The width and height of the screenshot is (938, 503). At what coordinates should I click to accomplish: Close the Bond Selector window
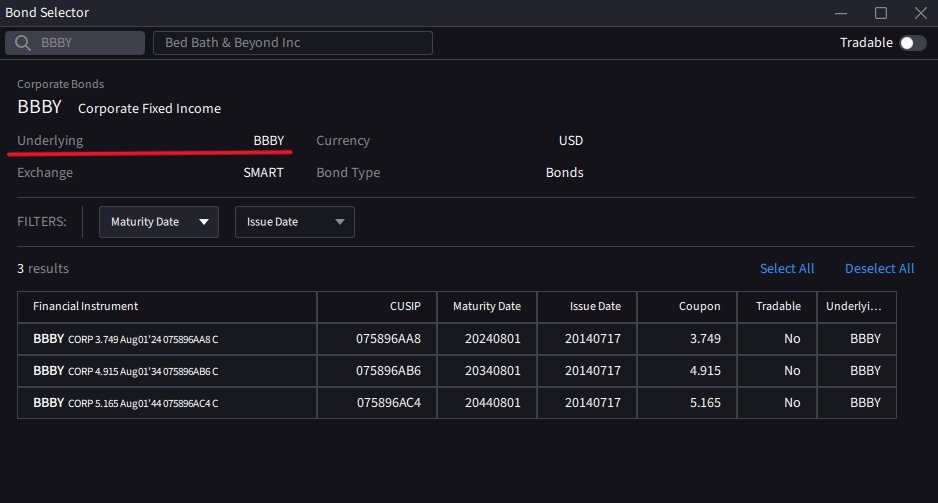(921, 13)
